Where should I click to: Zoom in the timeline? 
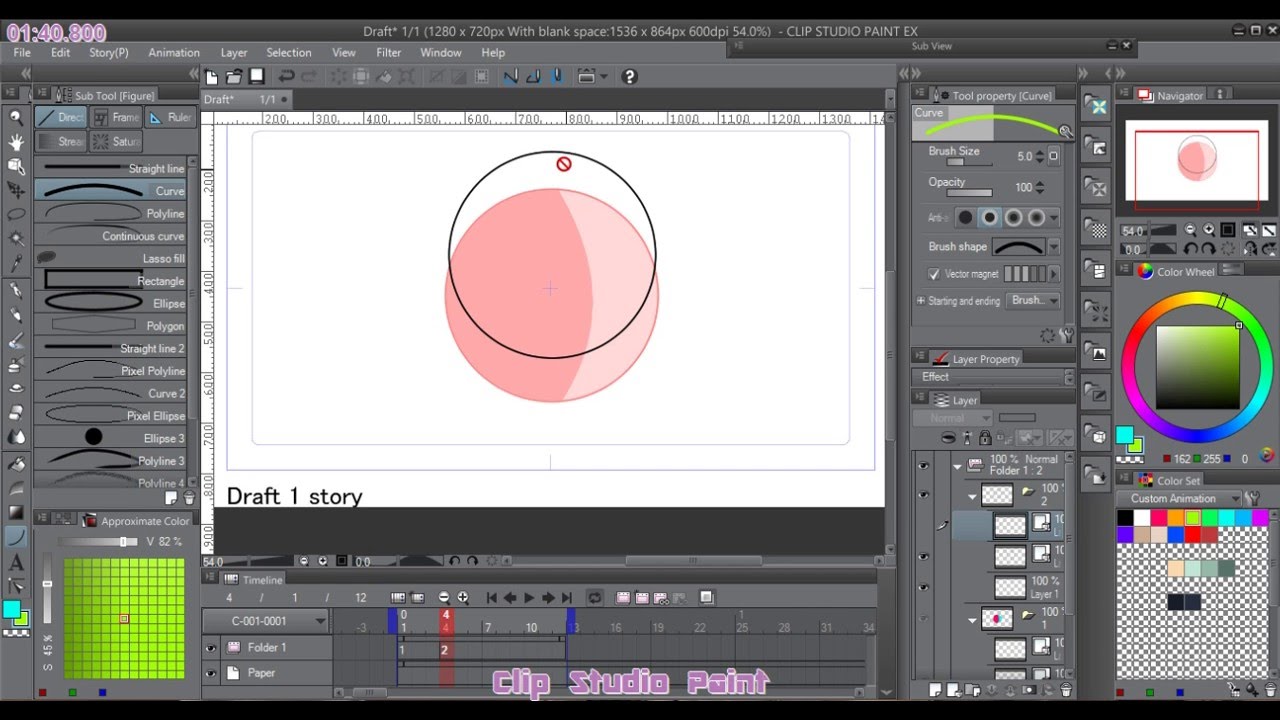pos(463,597)
